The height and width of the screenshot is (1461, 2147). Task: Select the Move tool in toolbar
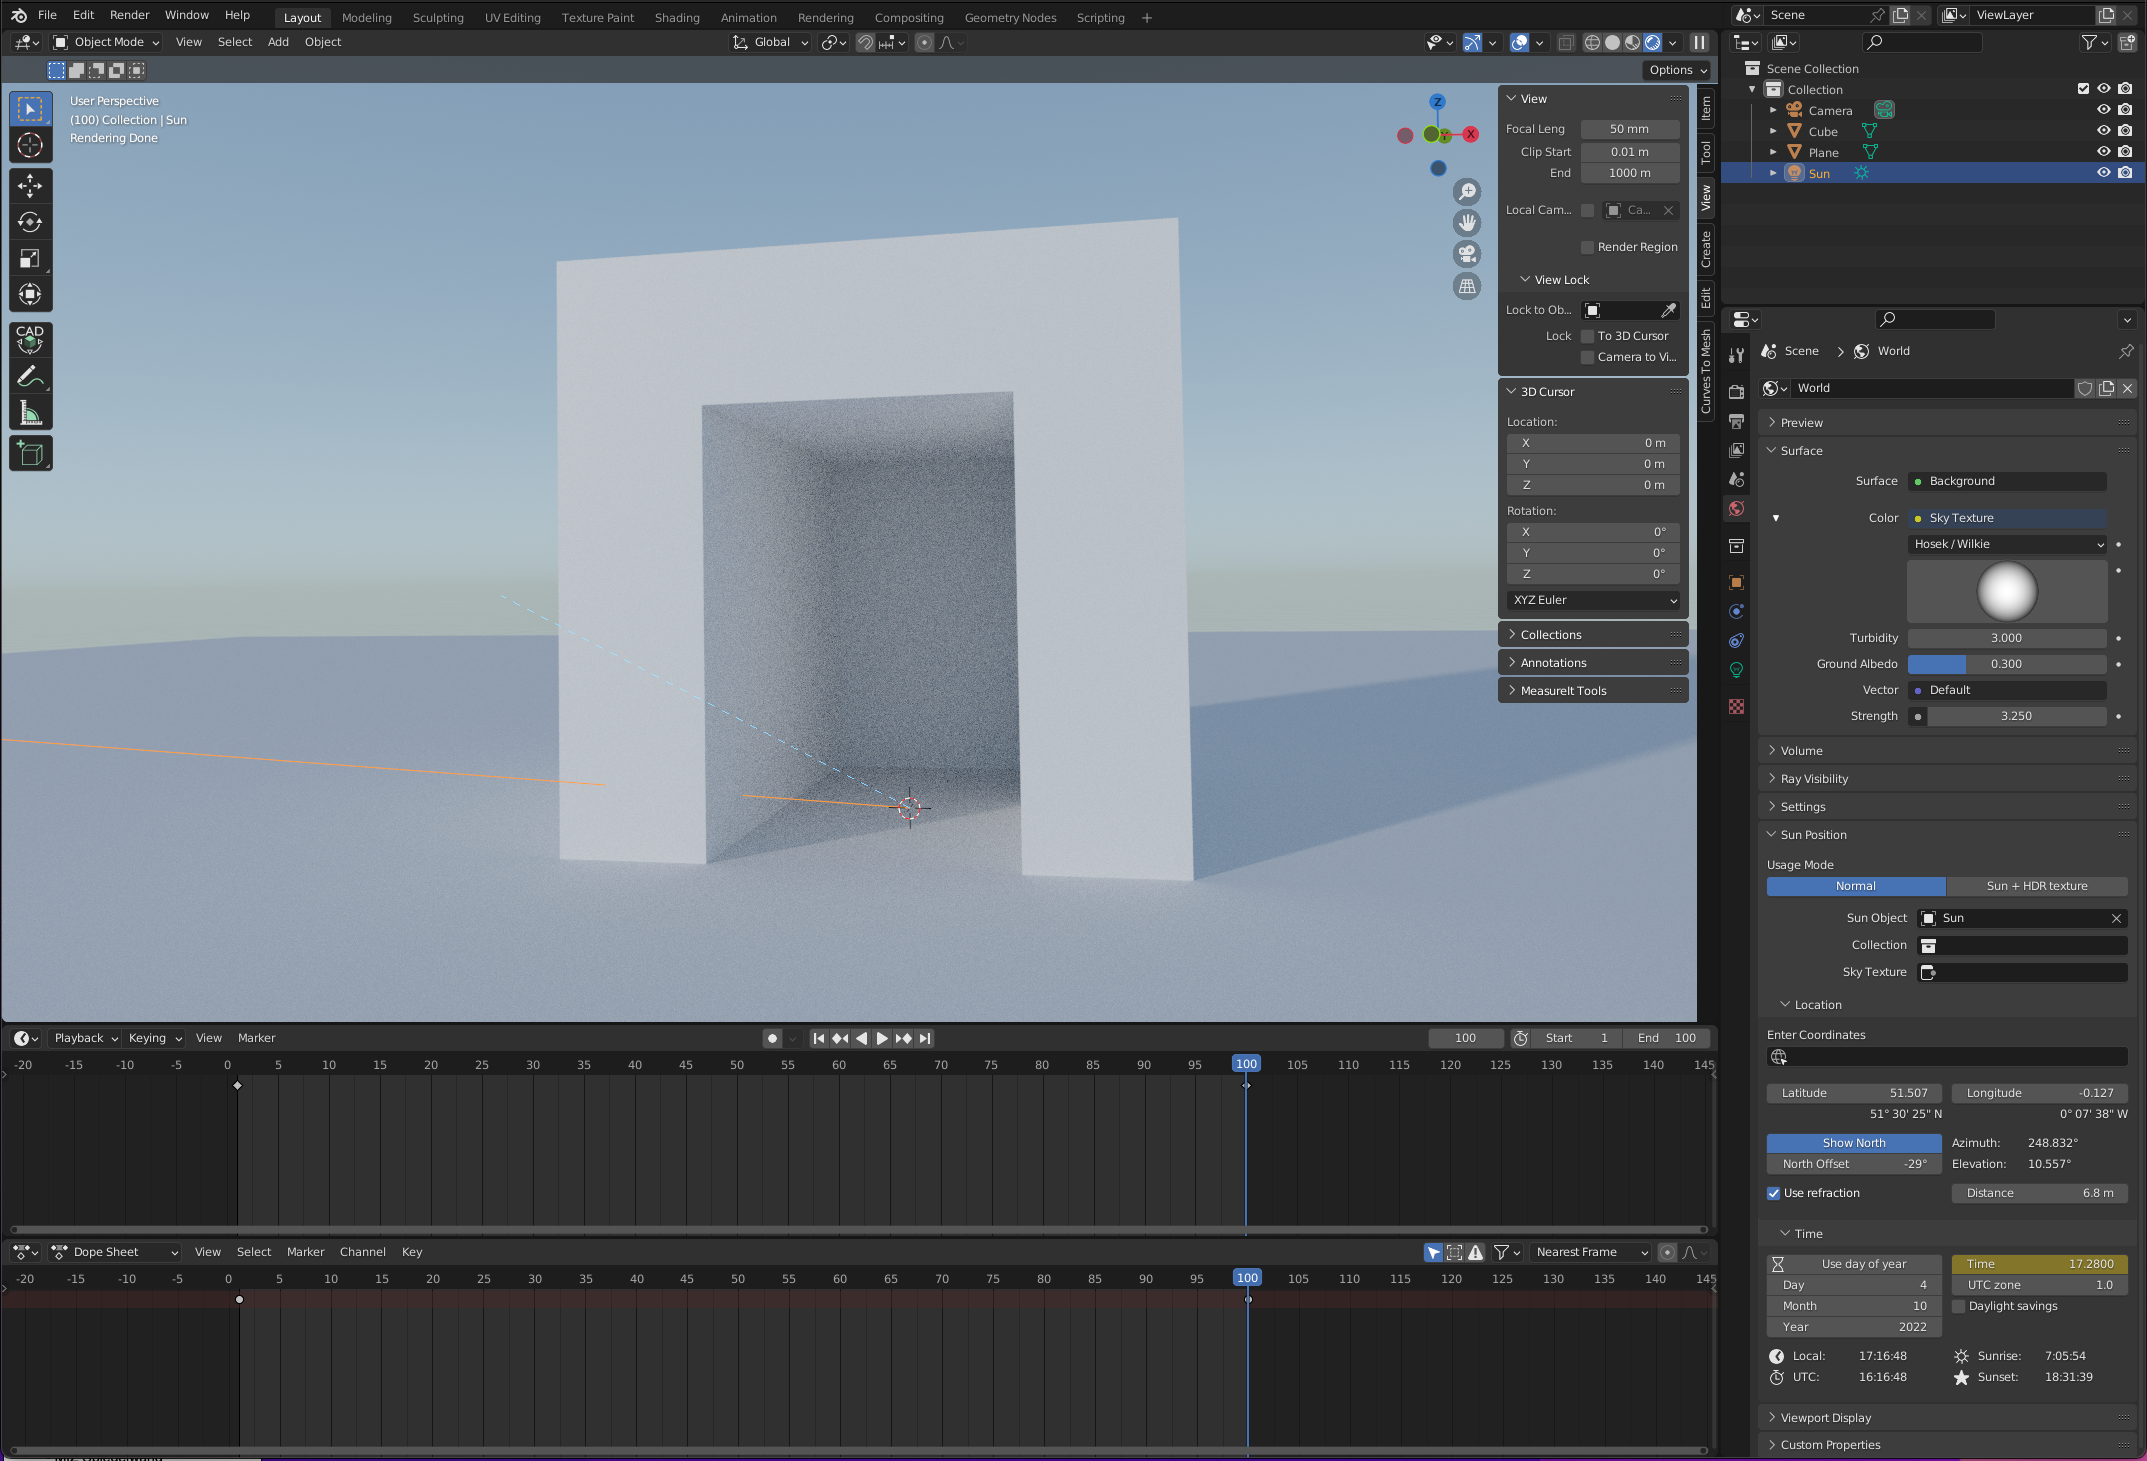coord(30,186)
